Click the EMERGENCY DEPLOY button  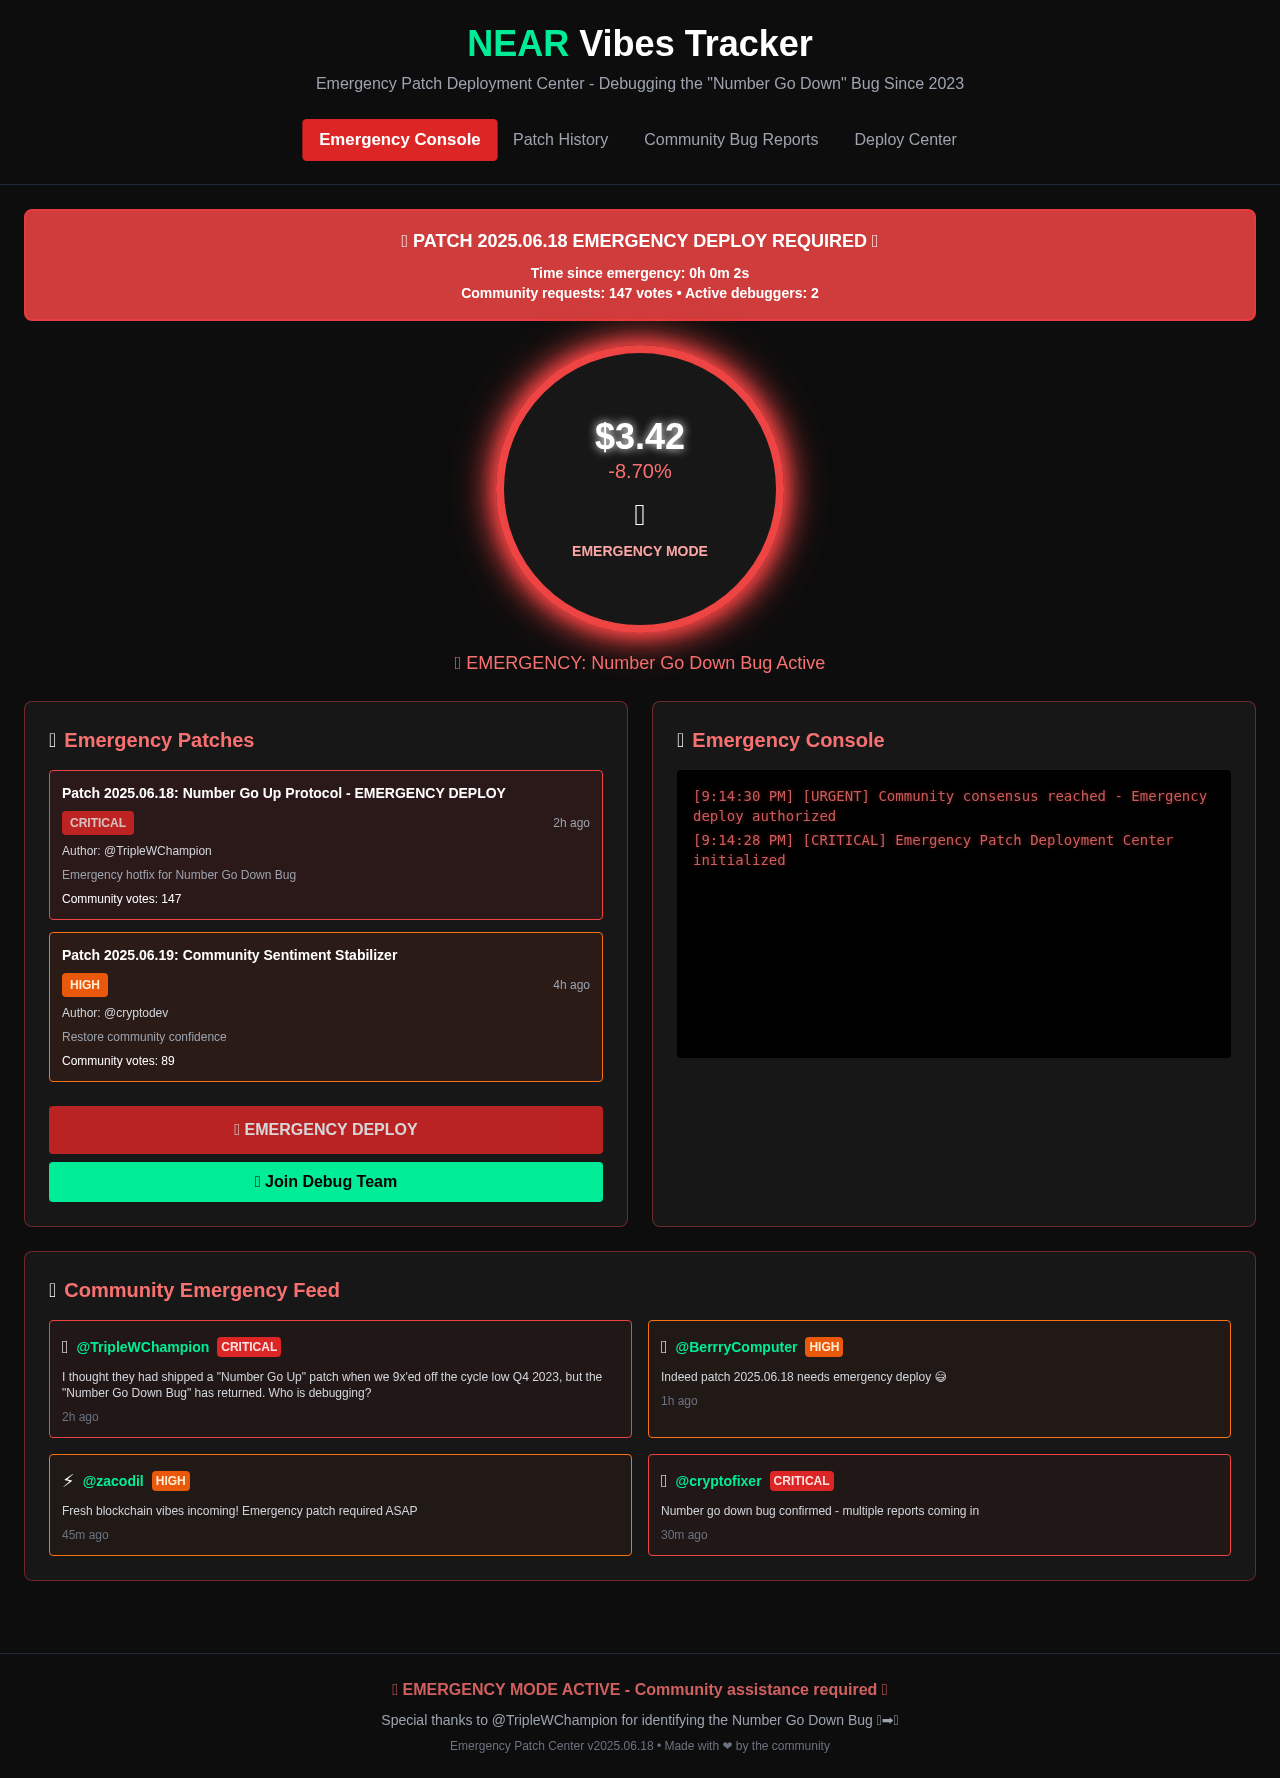coord(326,1130)
